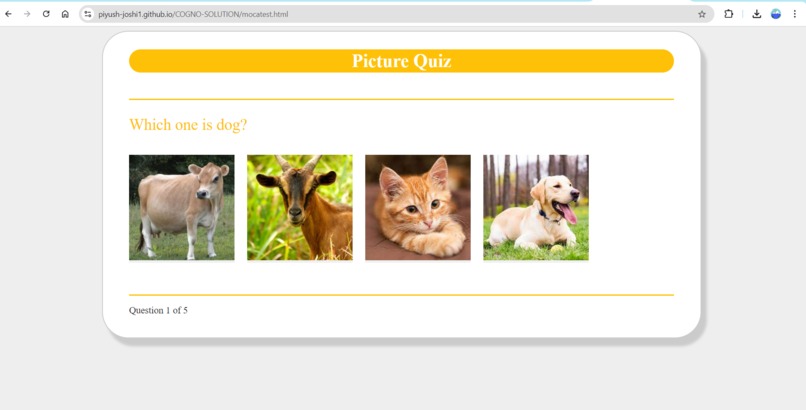Select the goat picture
Image resolution: width=806 pixels, height=410 pixels.
point(300,208)
